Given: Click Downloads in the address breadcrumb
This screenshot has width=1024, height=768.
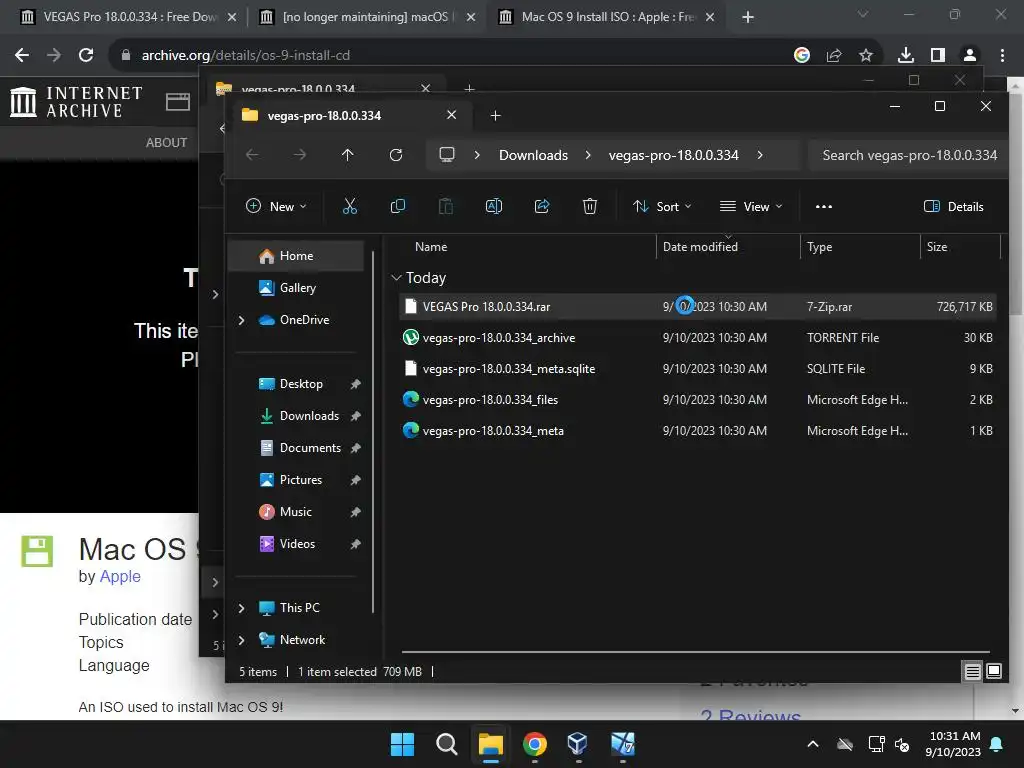Looking at the screenshot, I should pos(534,155).
